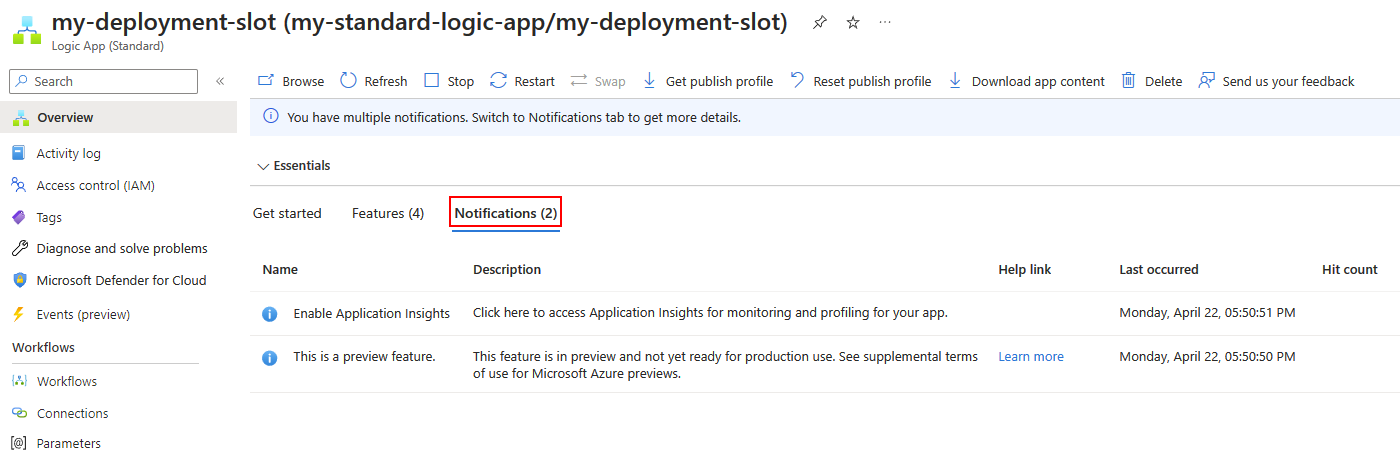Restart the deployment slot
This screenshot has width=1400, height=460.
tap(522, 81)
